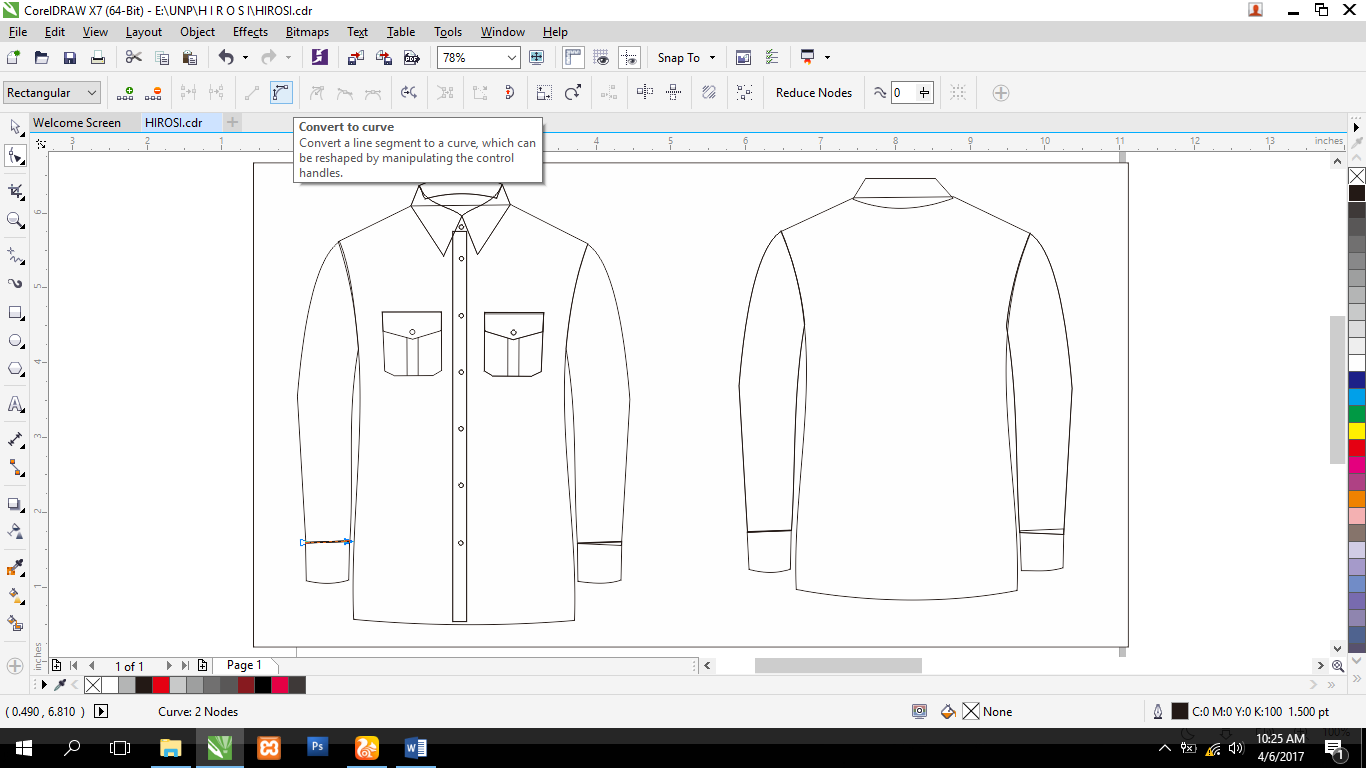Select the Ellipse tool
Viewport: 1366px width, 768px height.
pyautogui.click(x=15, y=341)
